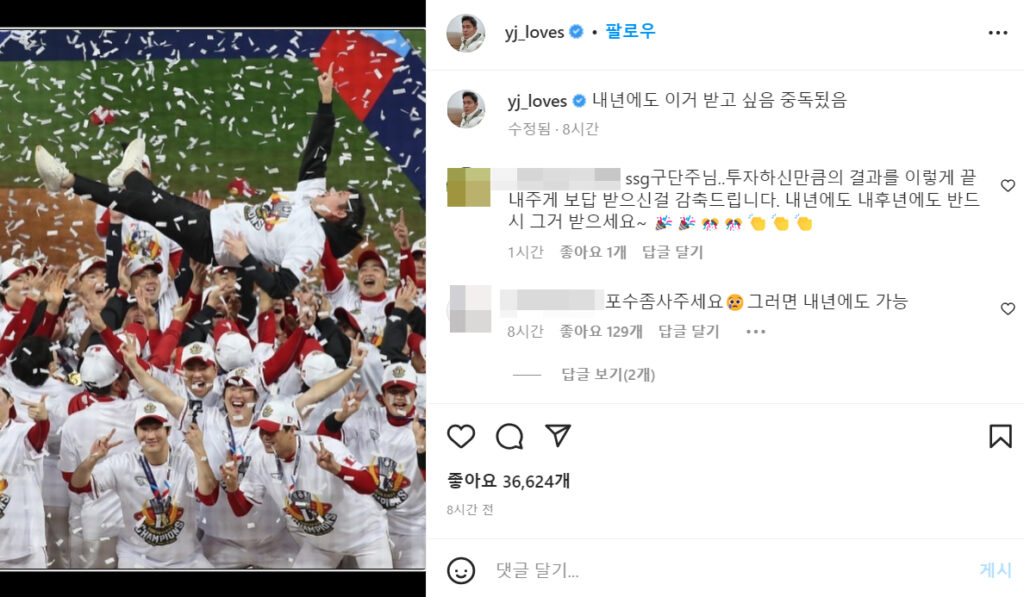Like the post with the heart icon
1024x597 pixels.
coord(461,436)
